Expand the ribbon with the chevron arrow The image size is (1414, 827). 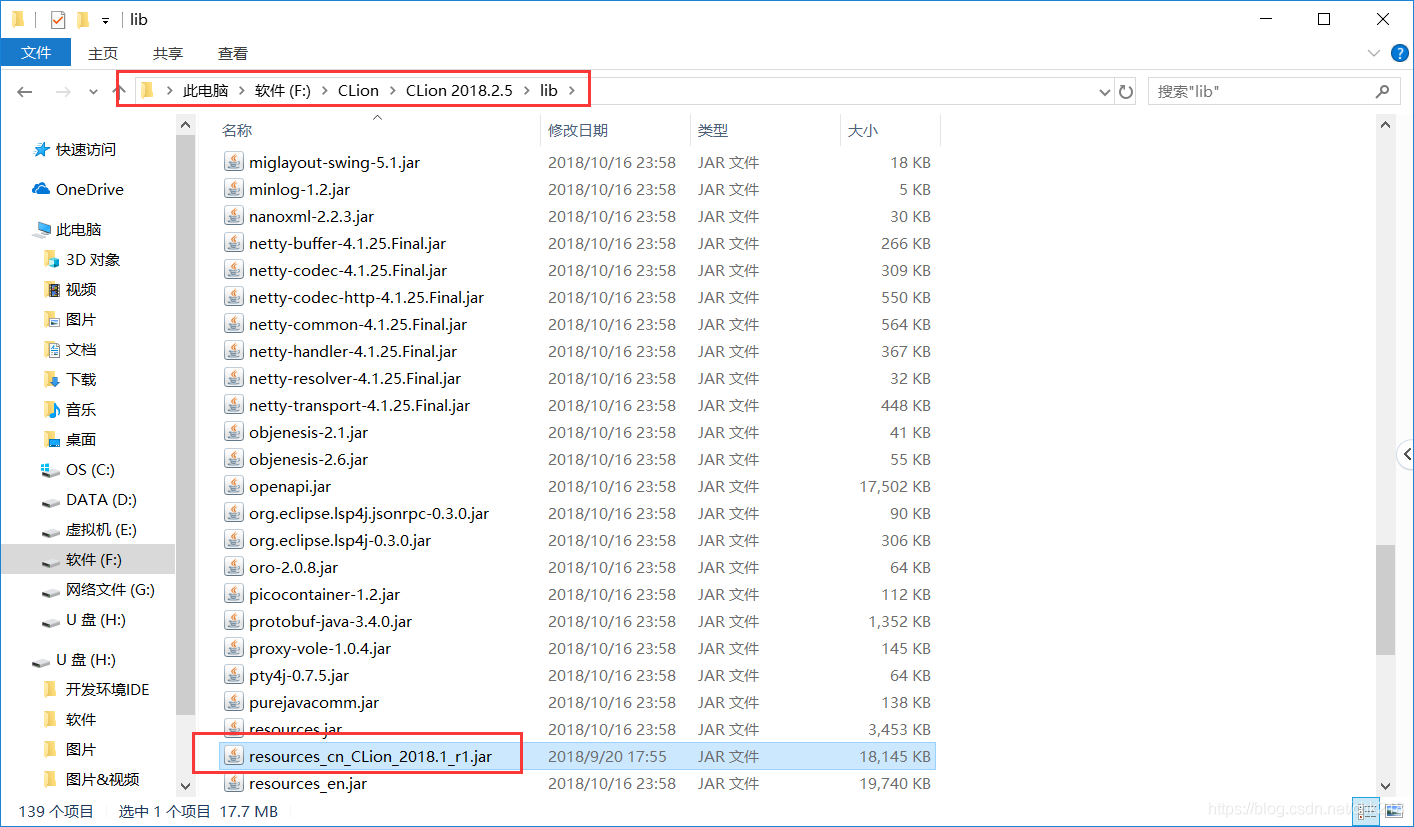[x=1373, y=53]
